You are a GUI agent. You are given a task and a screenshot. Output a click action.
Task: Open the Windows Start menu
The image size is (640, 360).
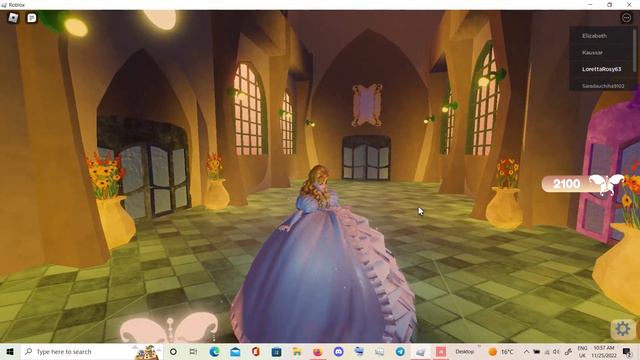(10, 351)
